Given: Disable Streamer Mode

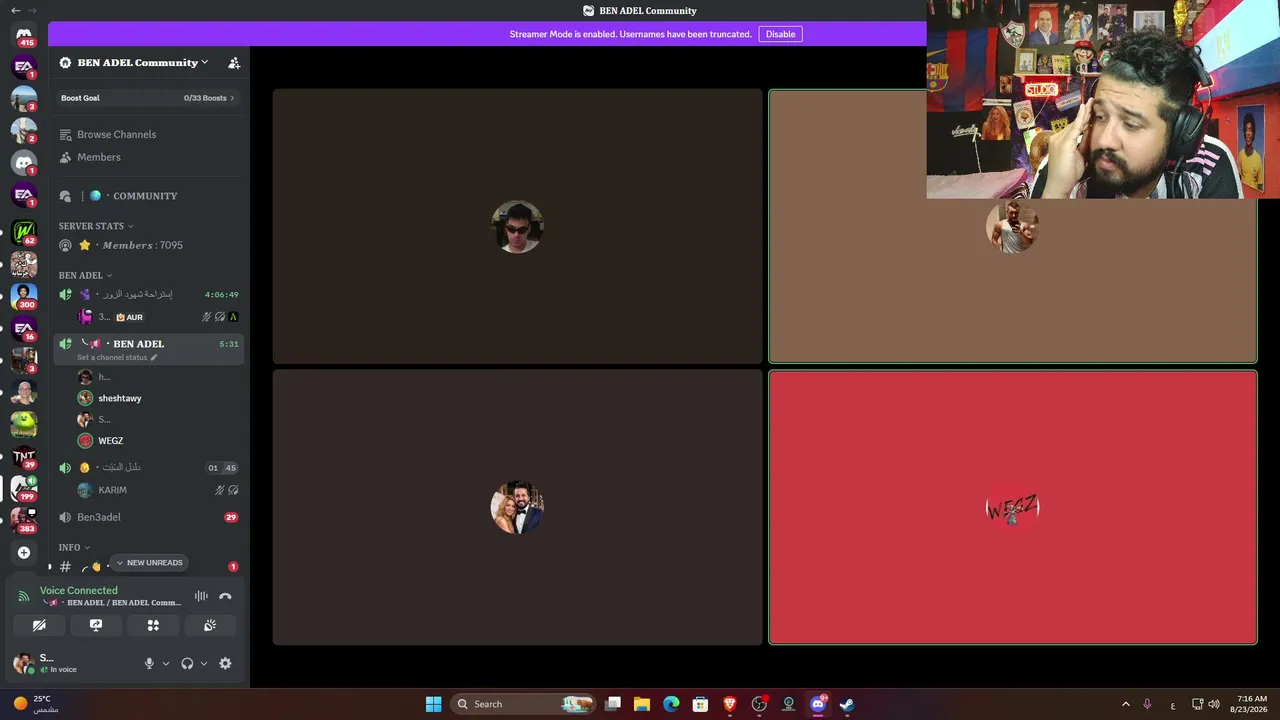Looking at the screenshot, I should [780, 34].
